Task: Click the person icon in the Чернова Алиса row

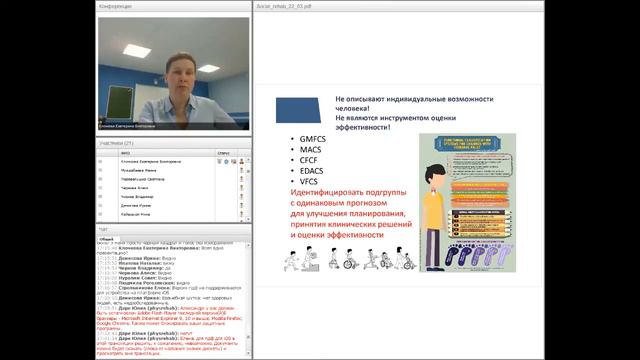Action: click(242, 188)
